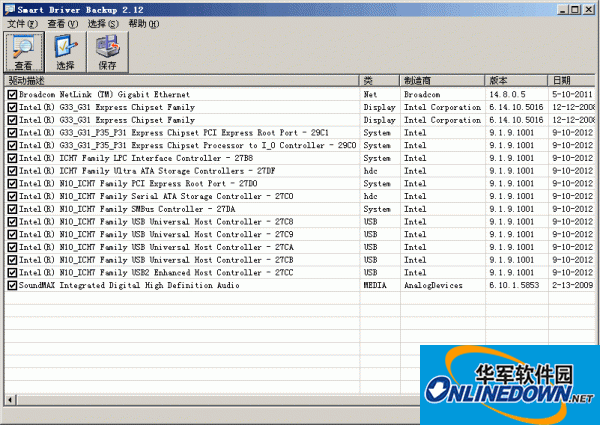600x425 pixels.
Task: Uncheck USB2 Enhanced Host Controller 27CC
Action: 12,273
